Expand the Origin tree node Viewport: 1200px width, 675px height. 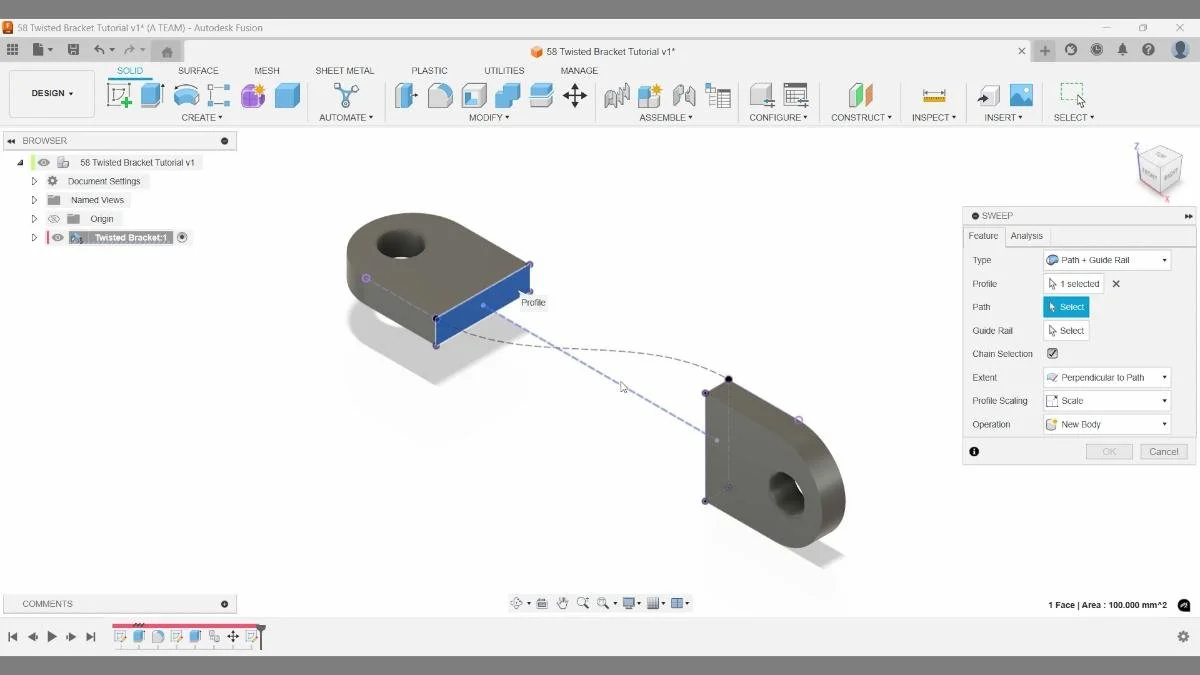(x=34, y=219)
